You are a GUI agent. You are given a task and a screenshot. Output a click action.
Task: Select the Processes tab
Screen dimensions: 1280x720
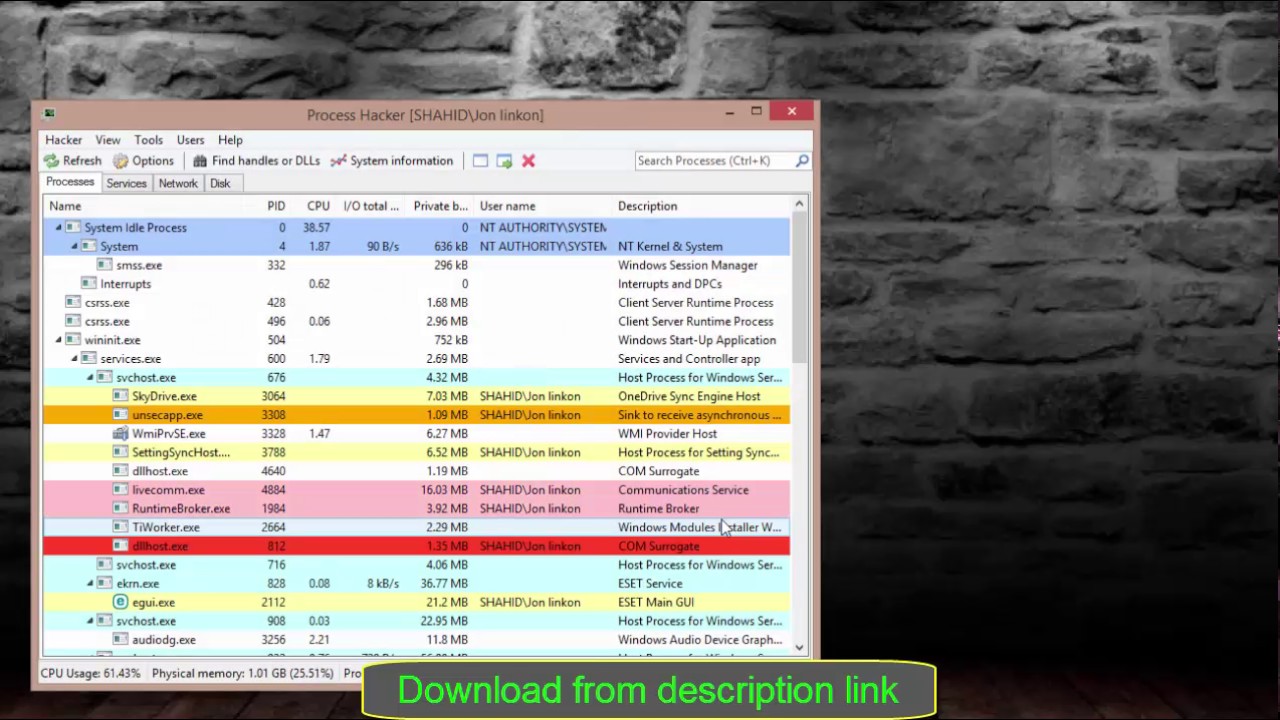pos(70,182)
